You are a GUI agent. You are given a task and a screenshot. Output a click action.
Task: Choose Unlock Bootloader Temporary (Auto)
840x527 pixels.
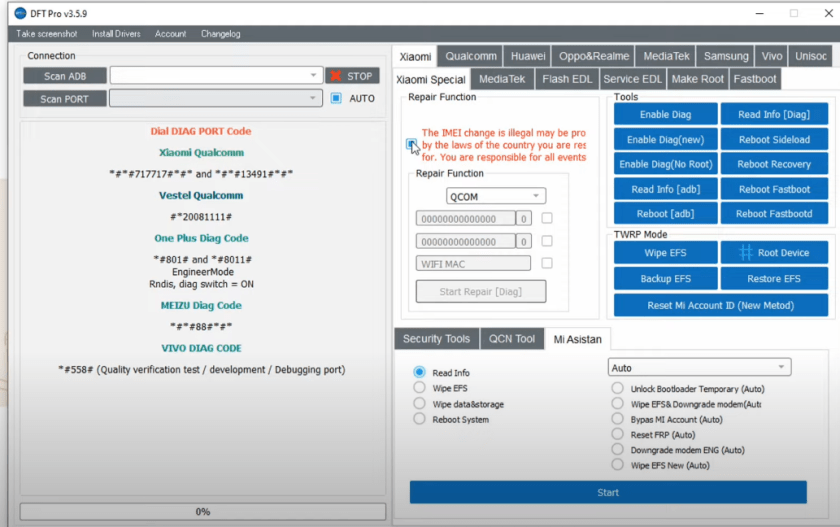(x=618, y=388)
